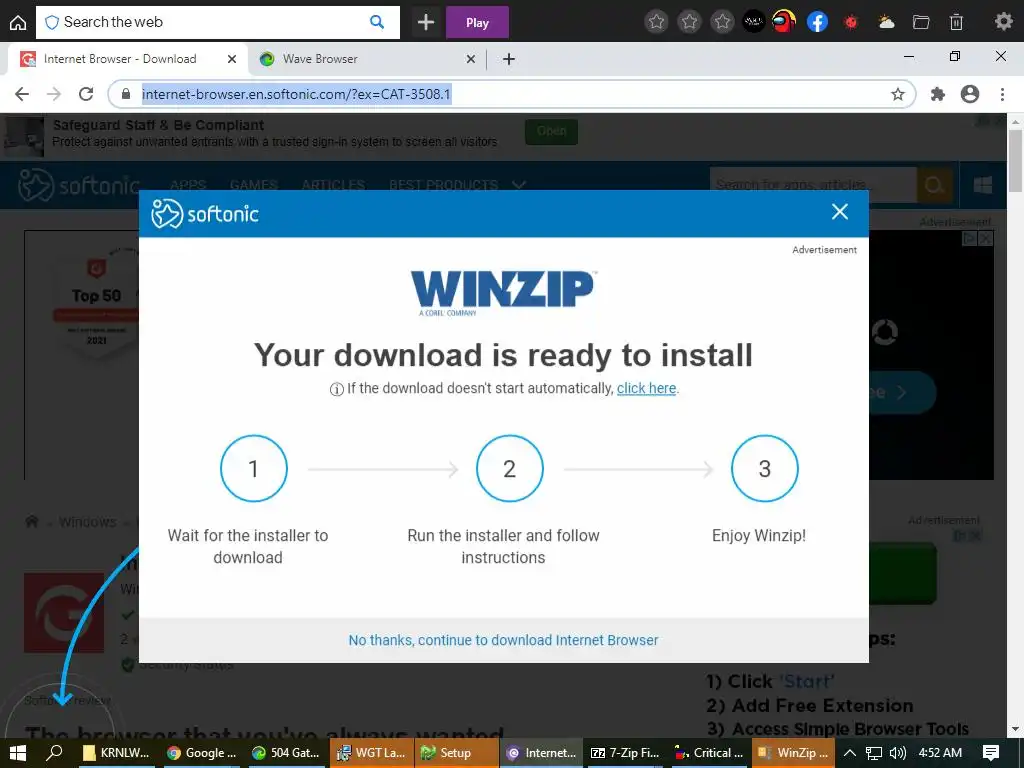Open a new browser tab with the plus button
Viewport: 1024px width, 768px height.
[509, 59]
